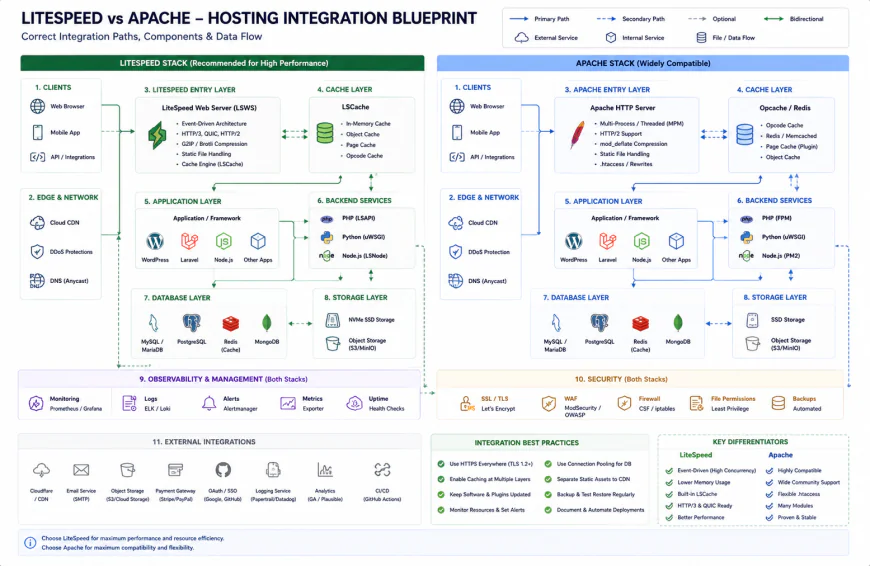Click Object Storage (S3/Cloud Storage) icon in external integrations

(128, 470)
